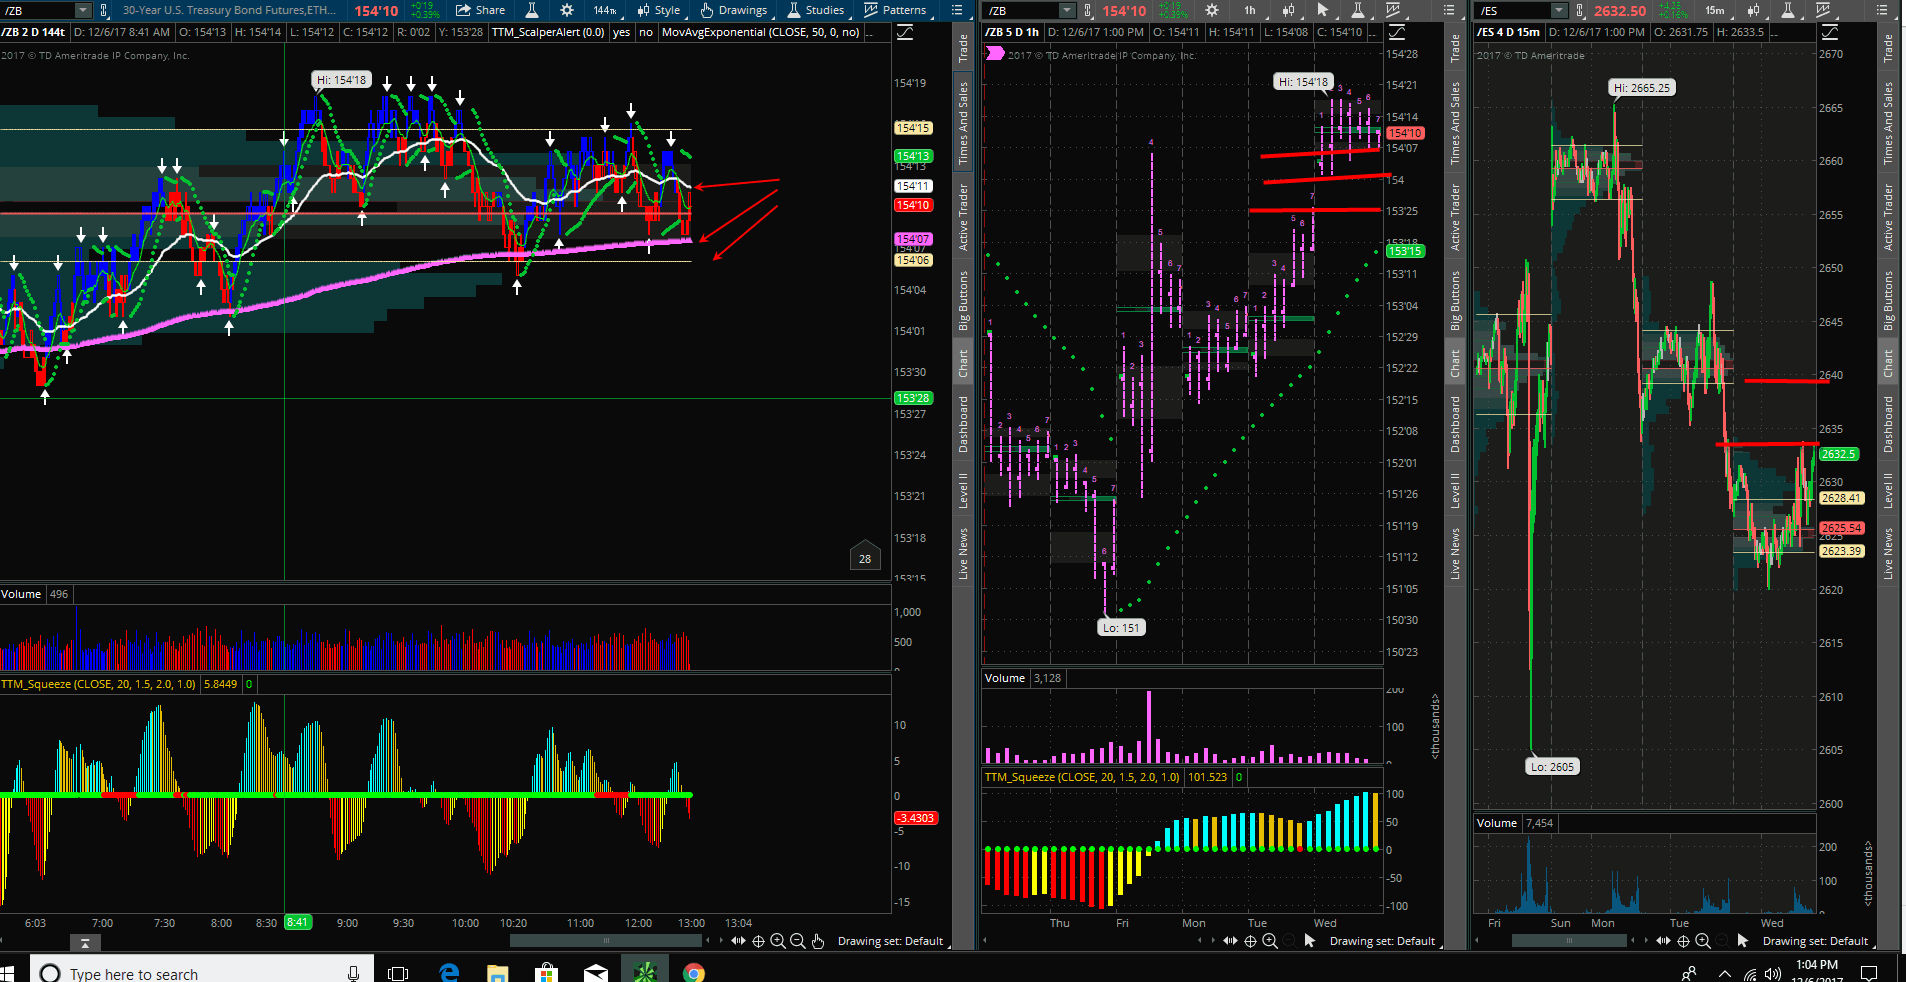
Task: Toggle price axis scale icon in middle chart
Action: point(1397,32)
